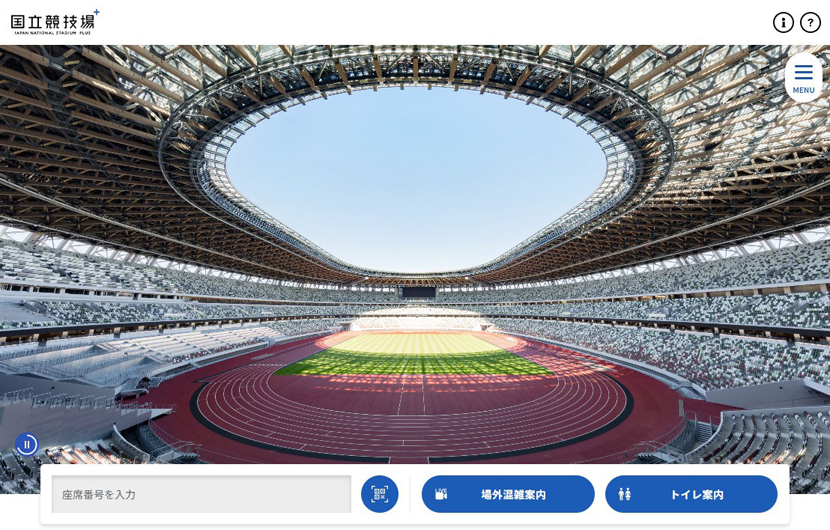Image resolution: width=830 pixels, height=530 pixels.
Task: Open 場外混雑案内 congestion guide
Action: [x=508, y=494]
